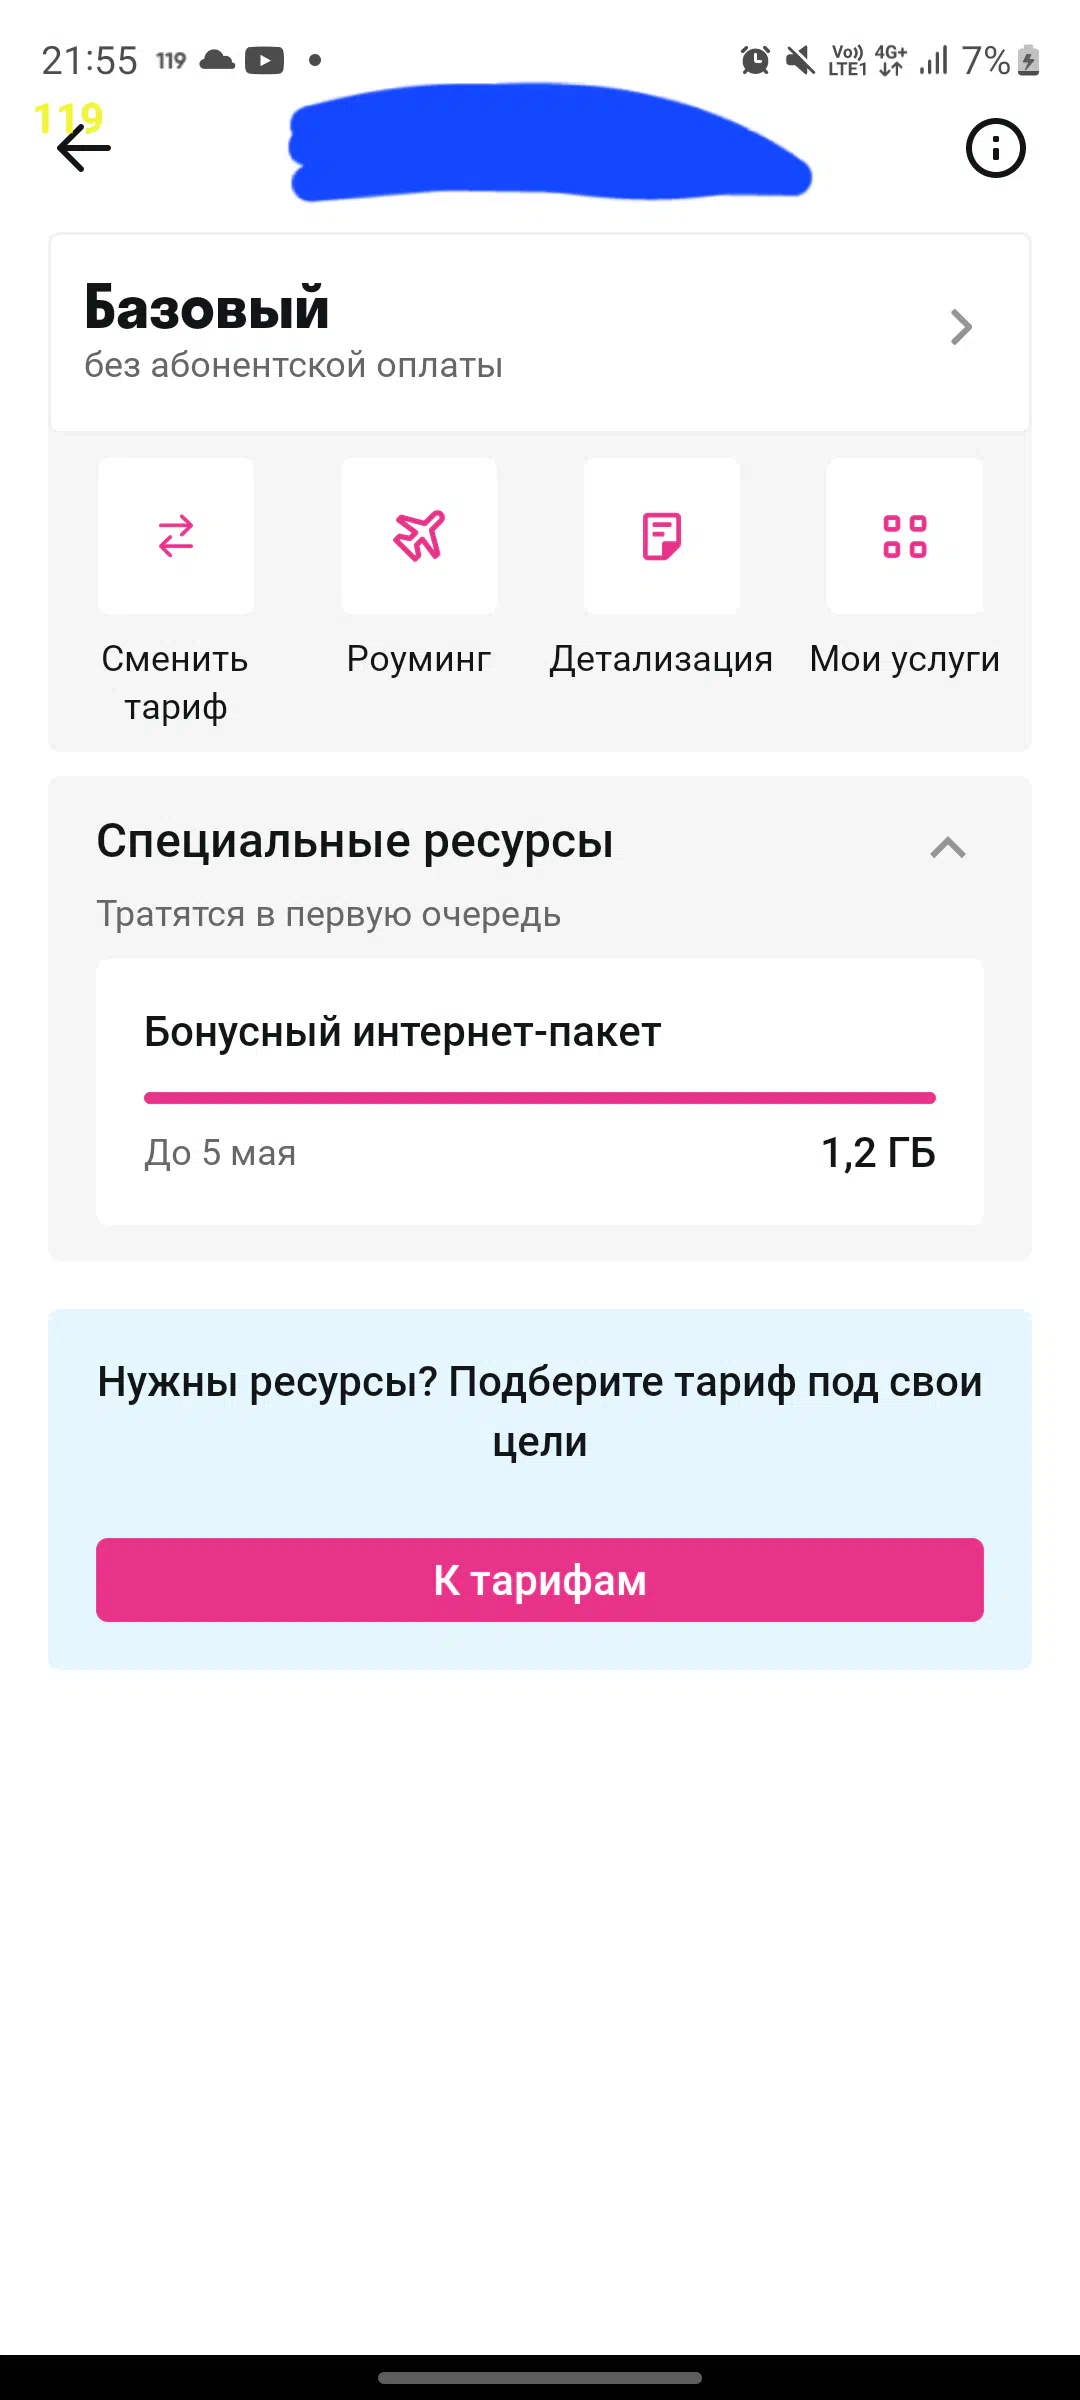The image size is (1080, 2400).
Task: Tap the К тарифам button
Action: coord(540,1580)
